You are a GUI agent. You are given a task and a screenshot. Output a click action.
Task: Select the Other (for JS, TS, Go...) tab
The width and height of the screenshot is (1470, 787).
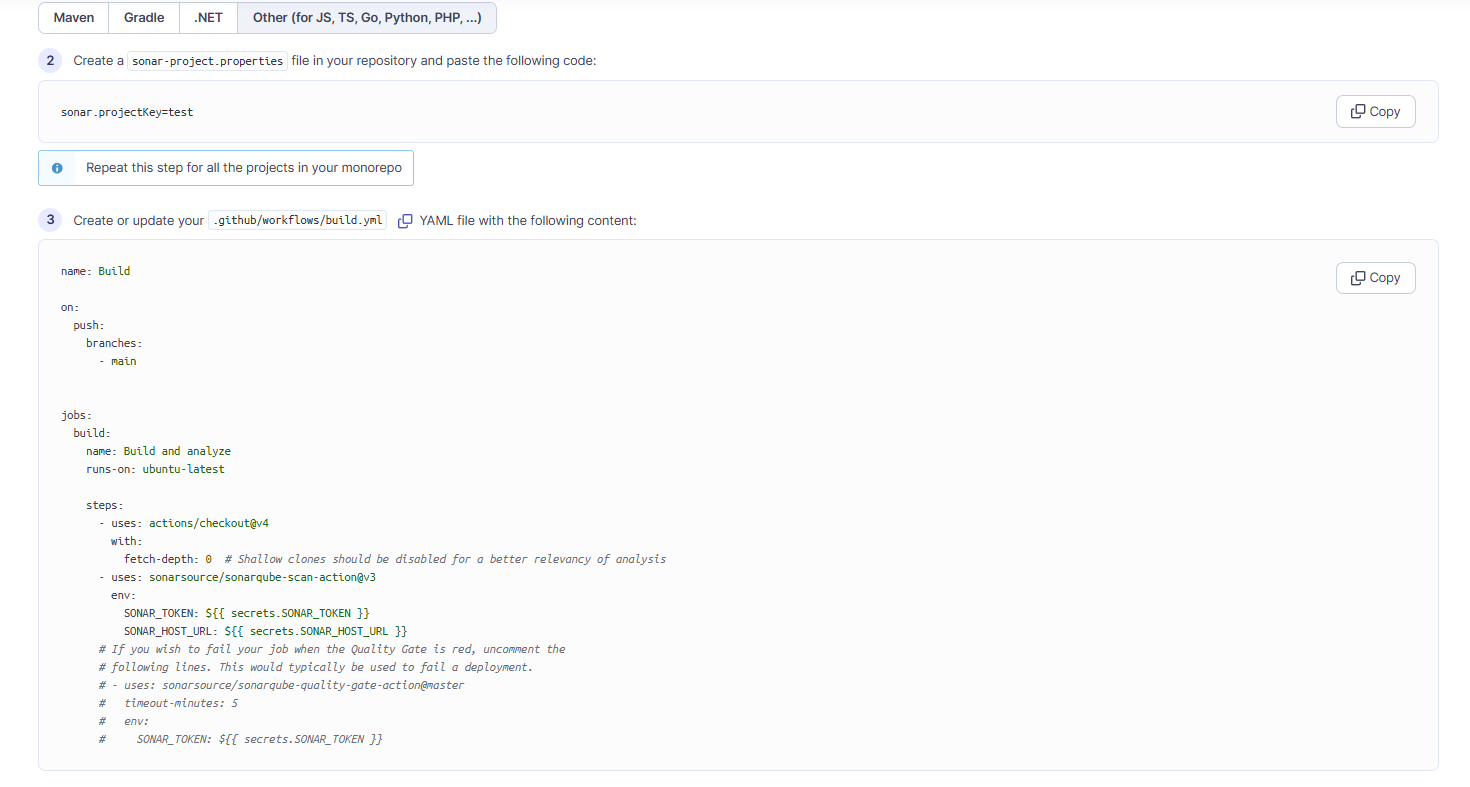(x=367, y=18)
